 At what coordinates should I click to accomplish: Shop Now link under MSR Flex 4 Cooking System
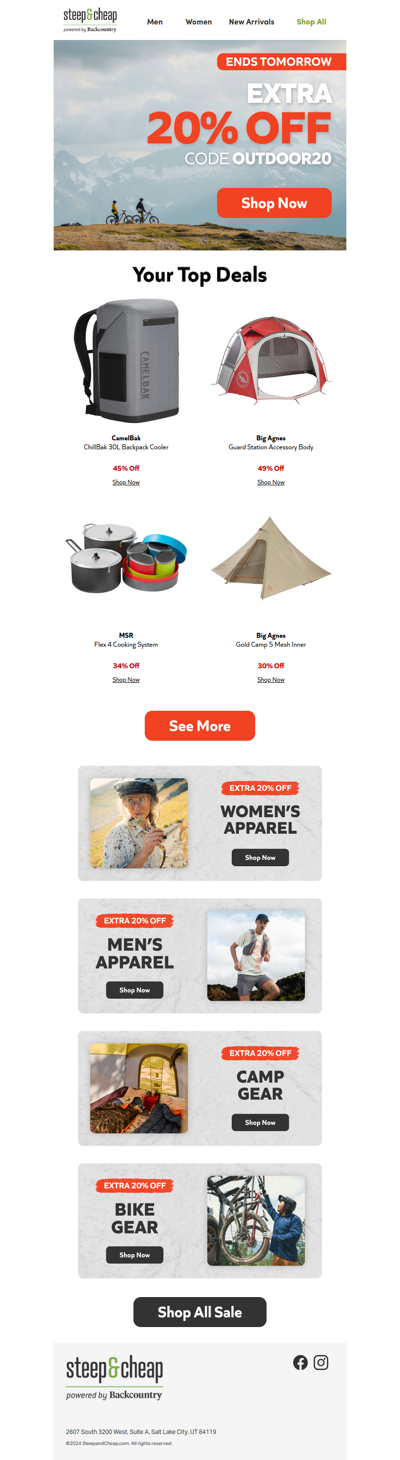point(126,679)
